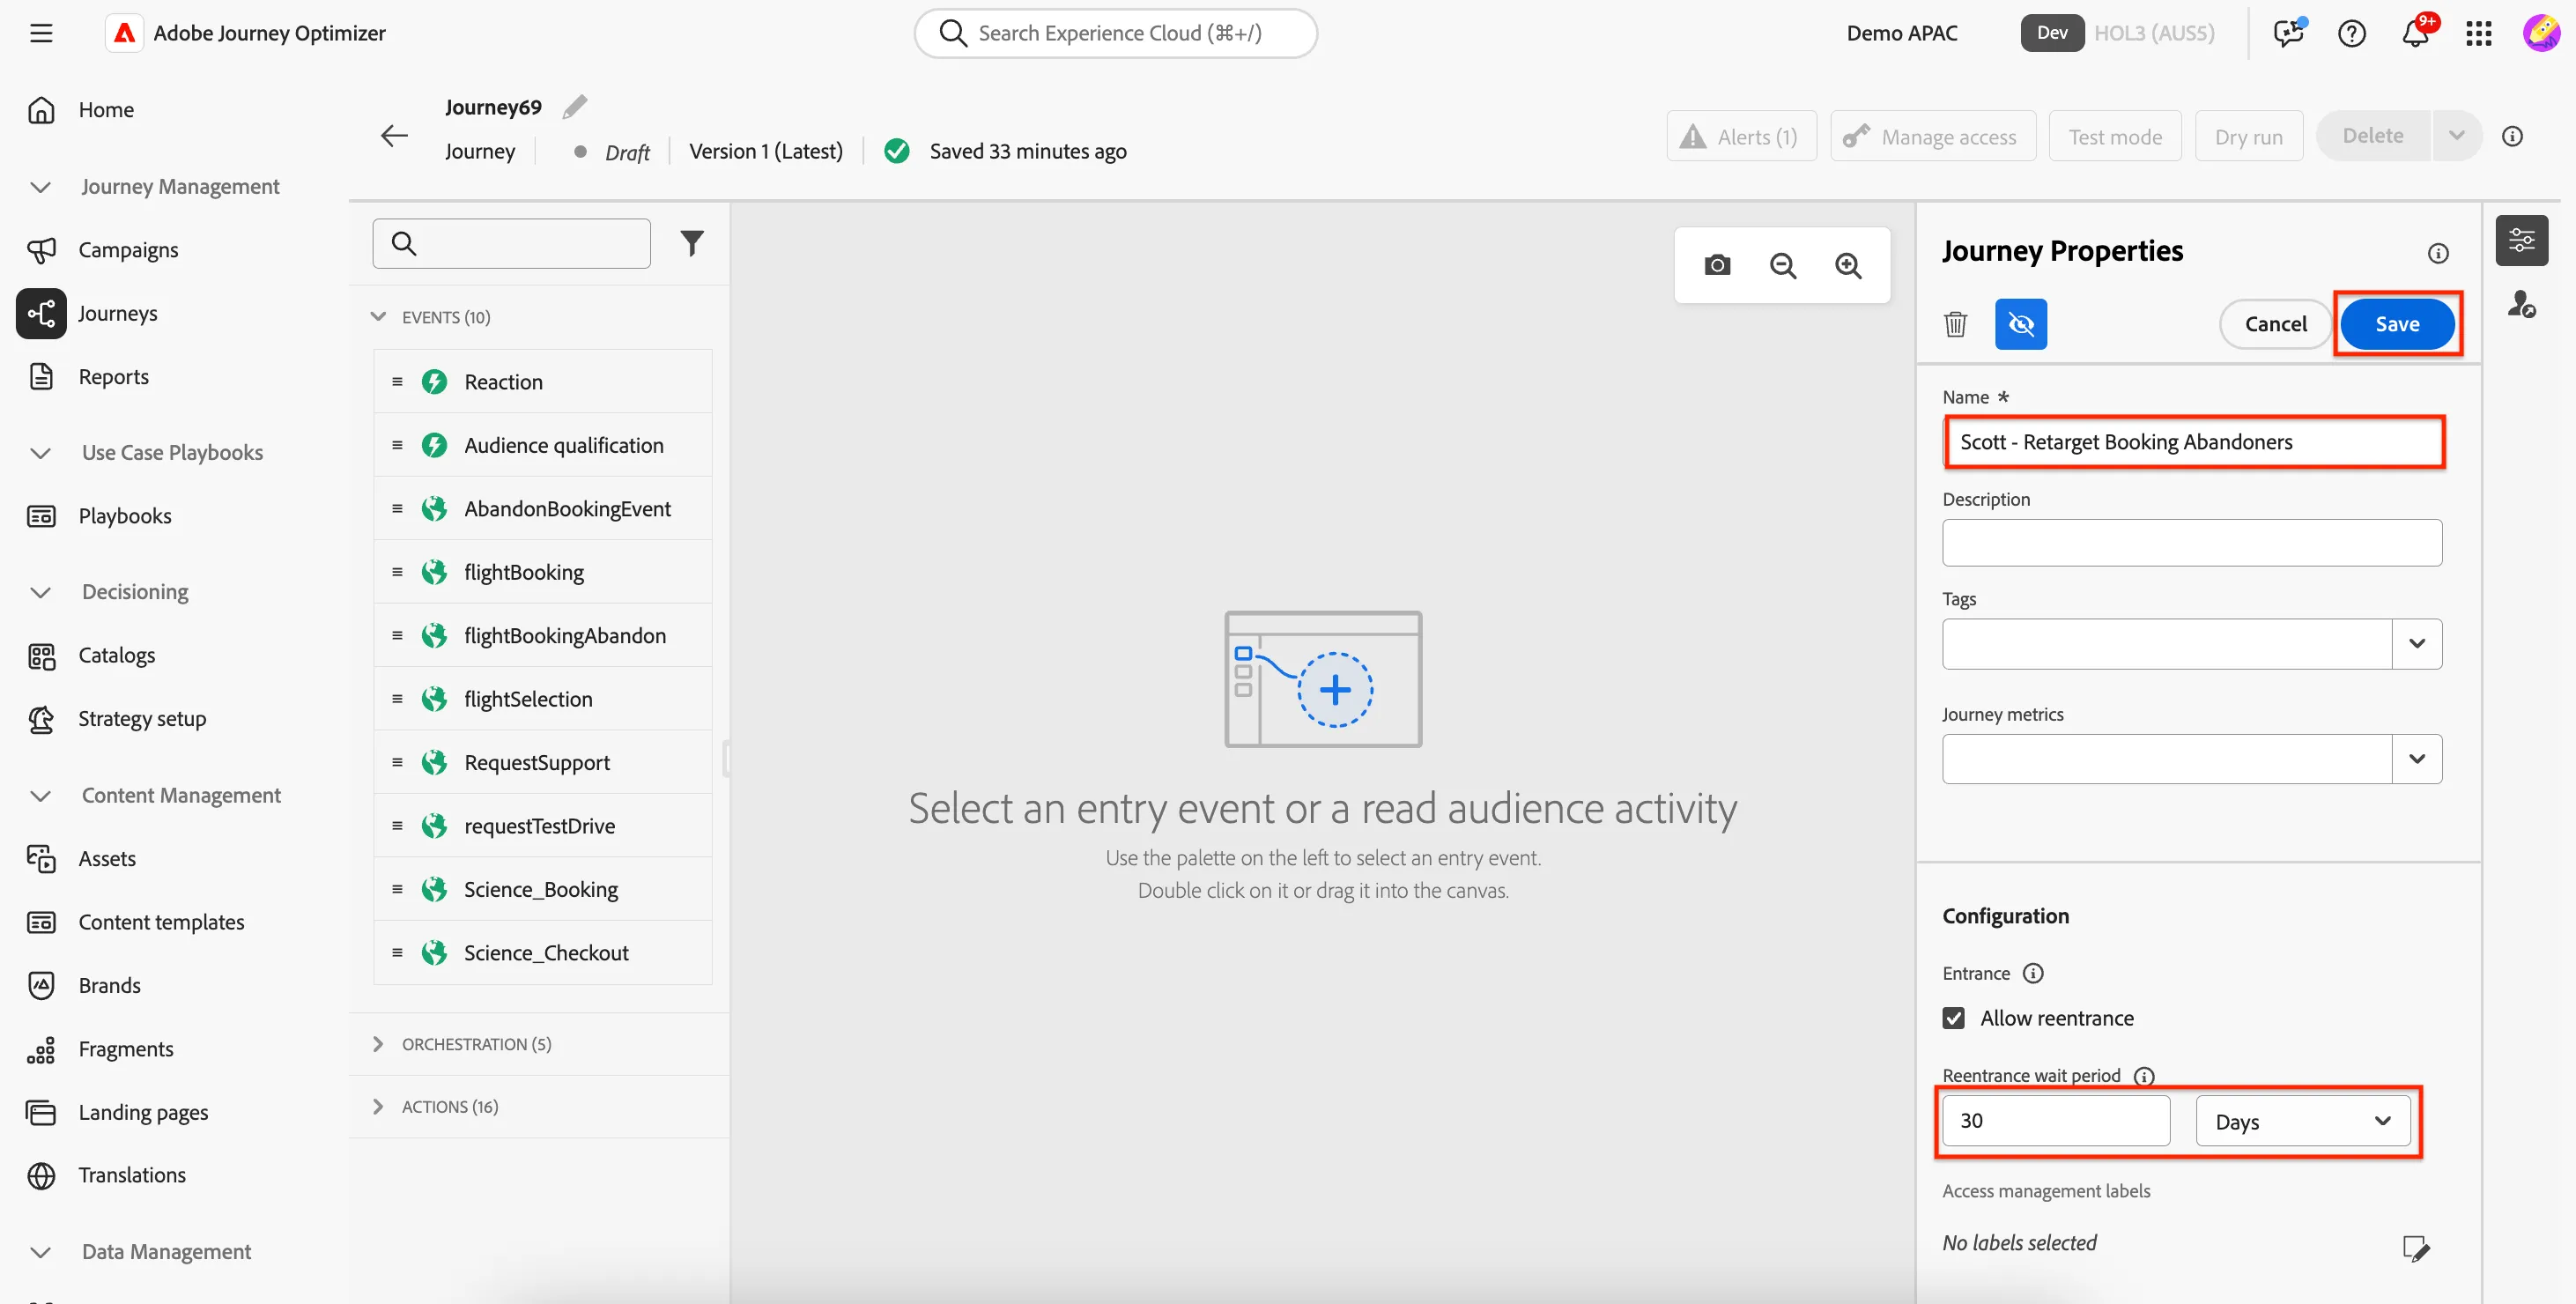
Task: Click the journey Name input field
Action: click(x=2193, y=442)
